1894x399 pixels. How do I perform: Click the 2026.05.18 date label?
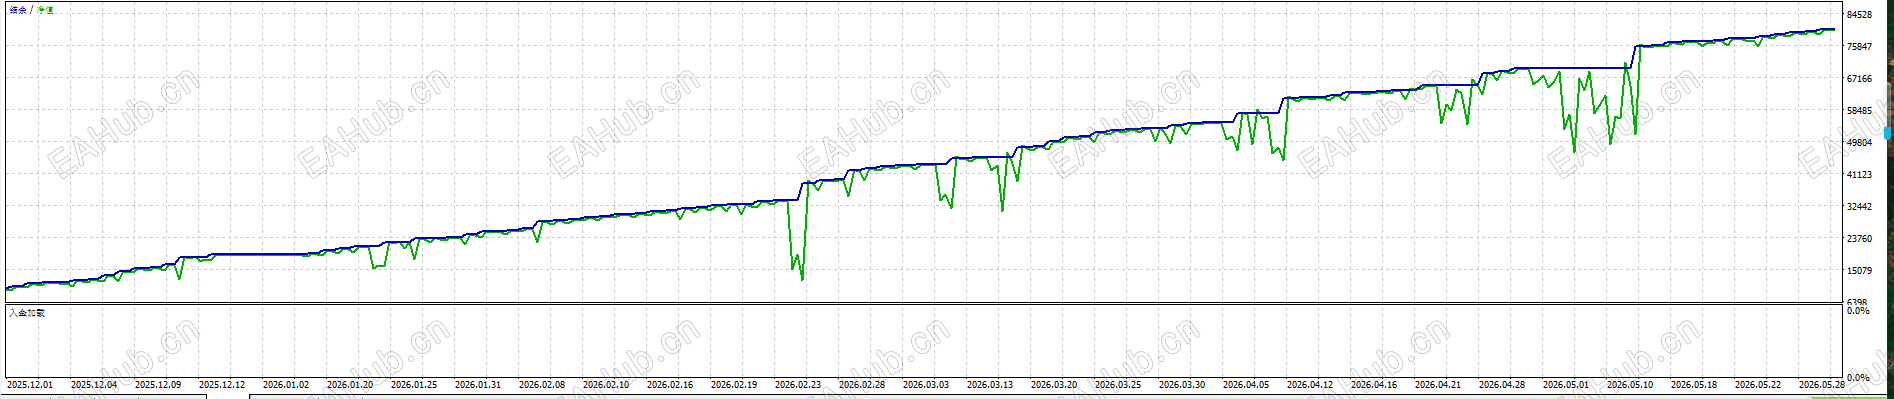click(1694, 384)
